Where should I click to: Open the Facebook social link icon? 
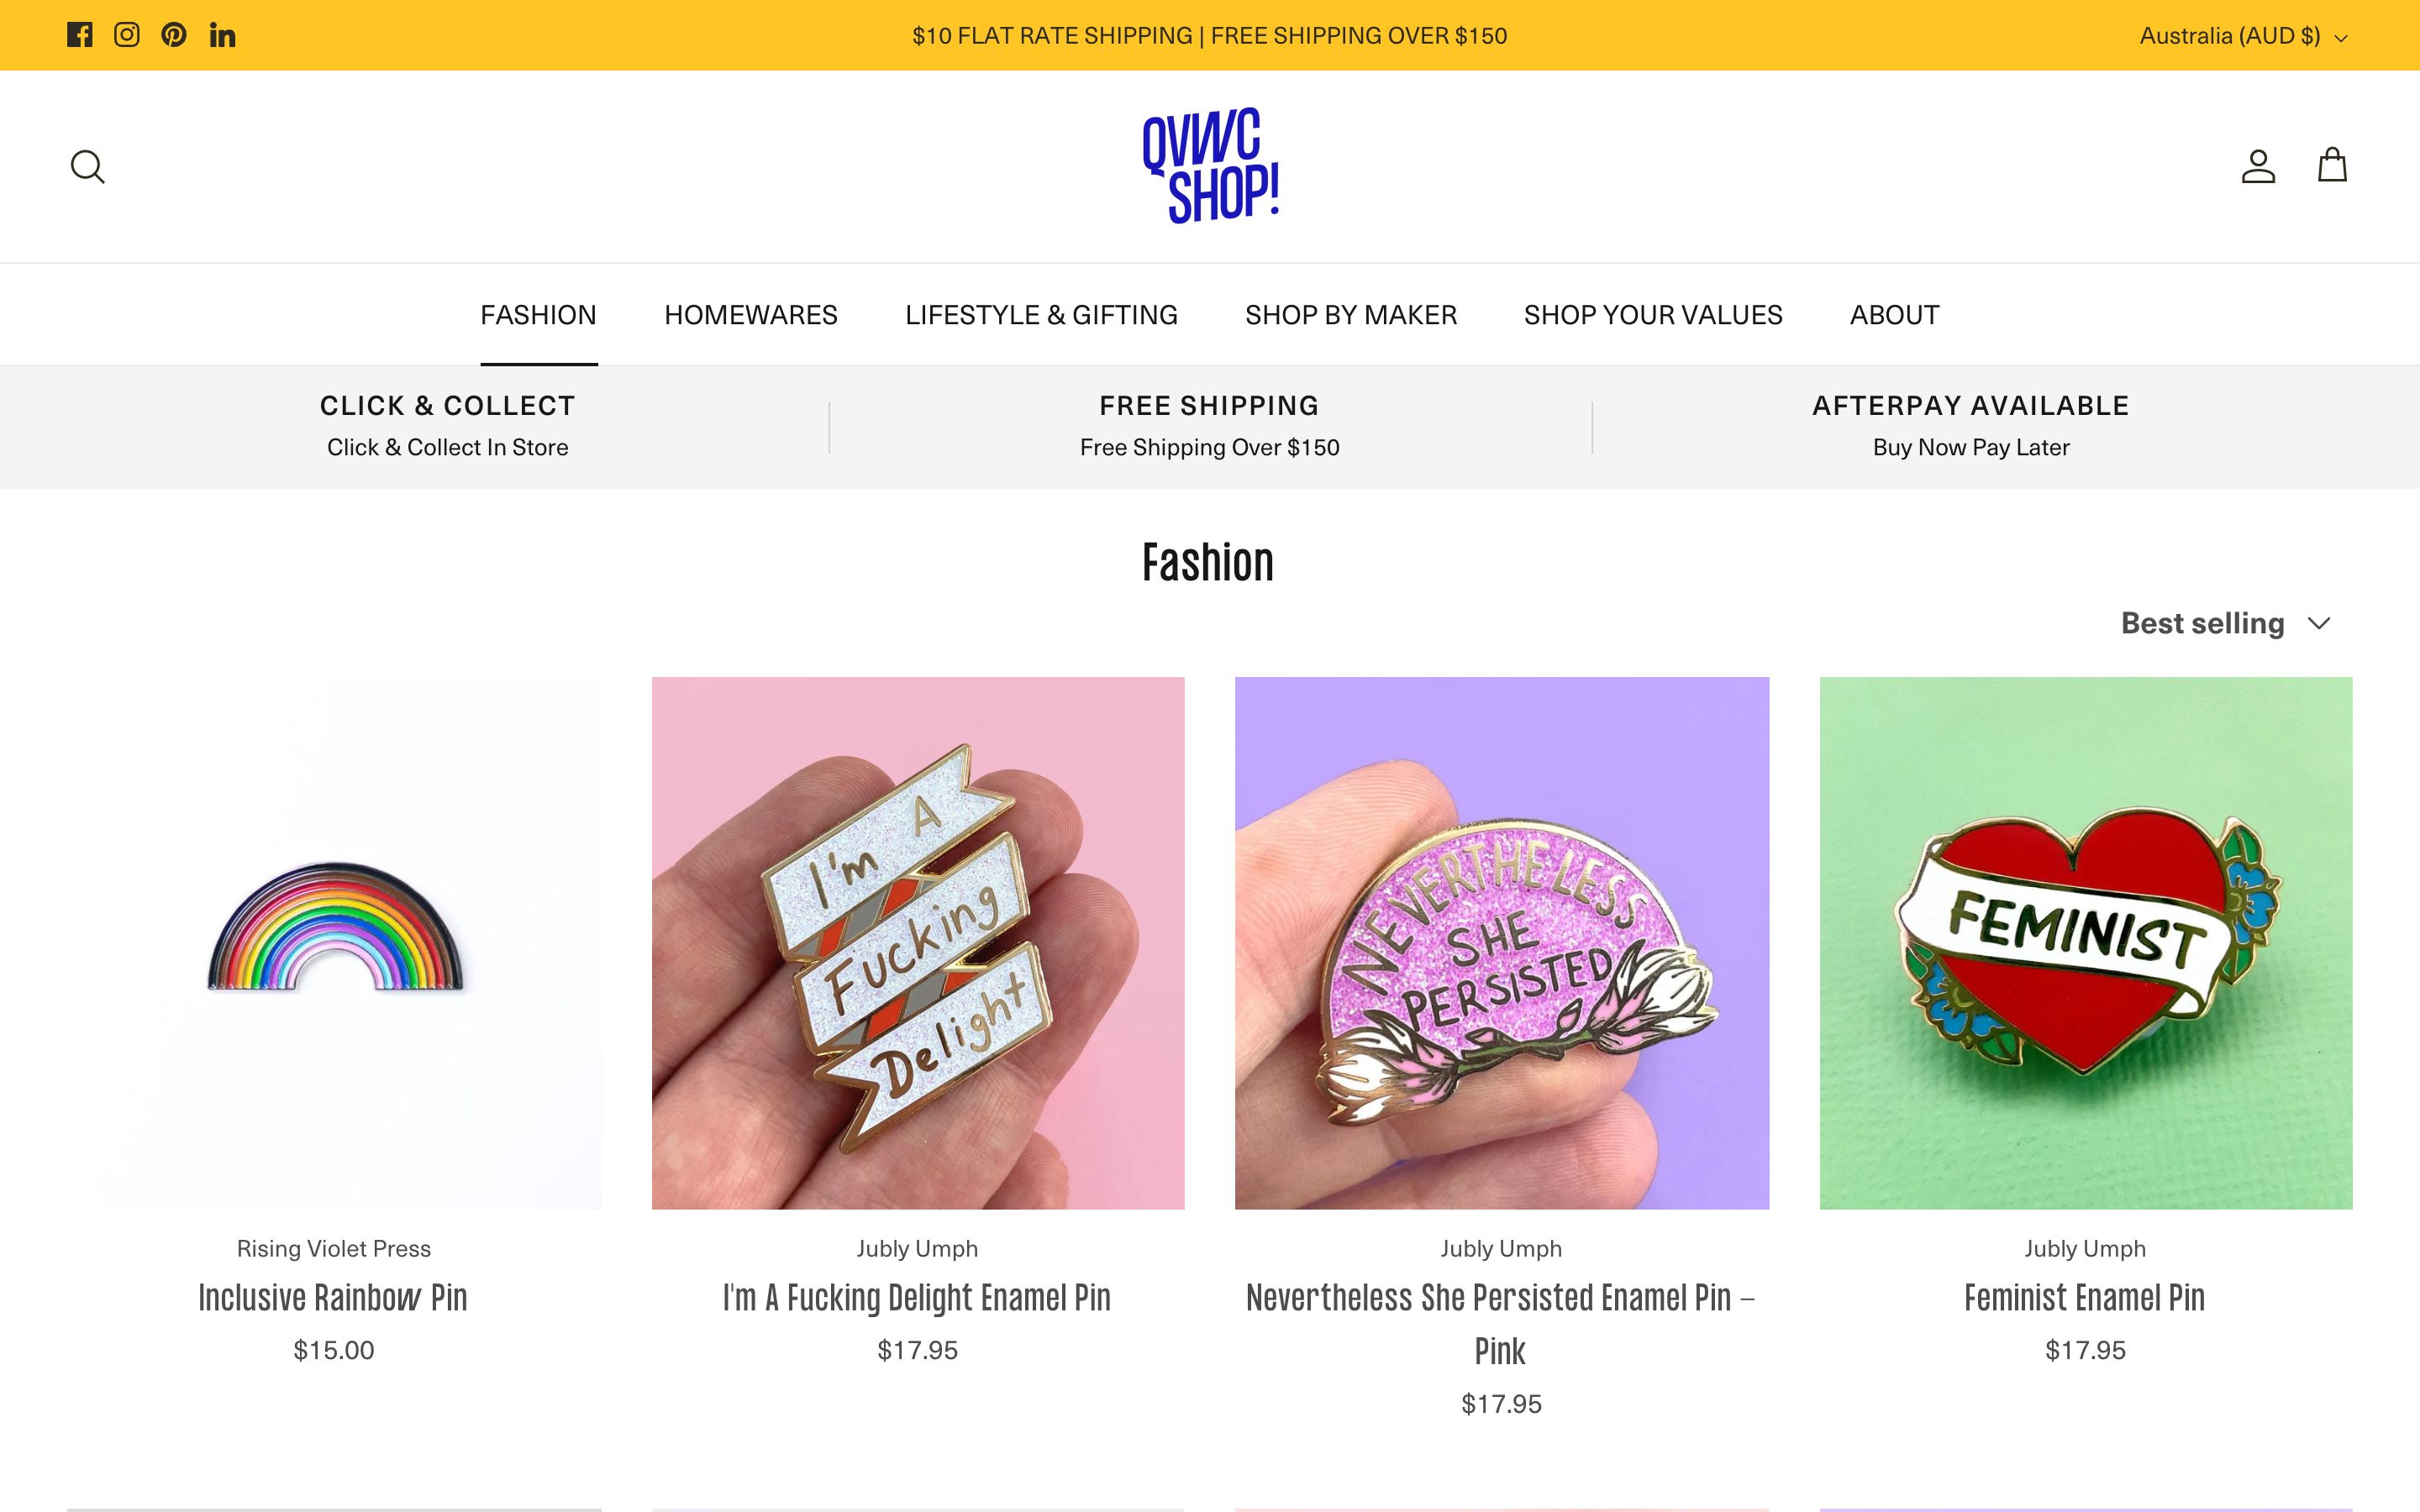[x=80, y=35]
